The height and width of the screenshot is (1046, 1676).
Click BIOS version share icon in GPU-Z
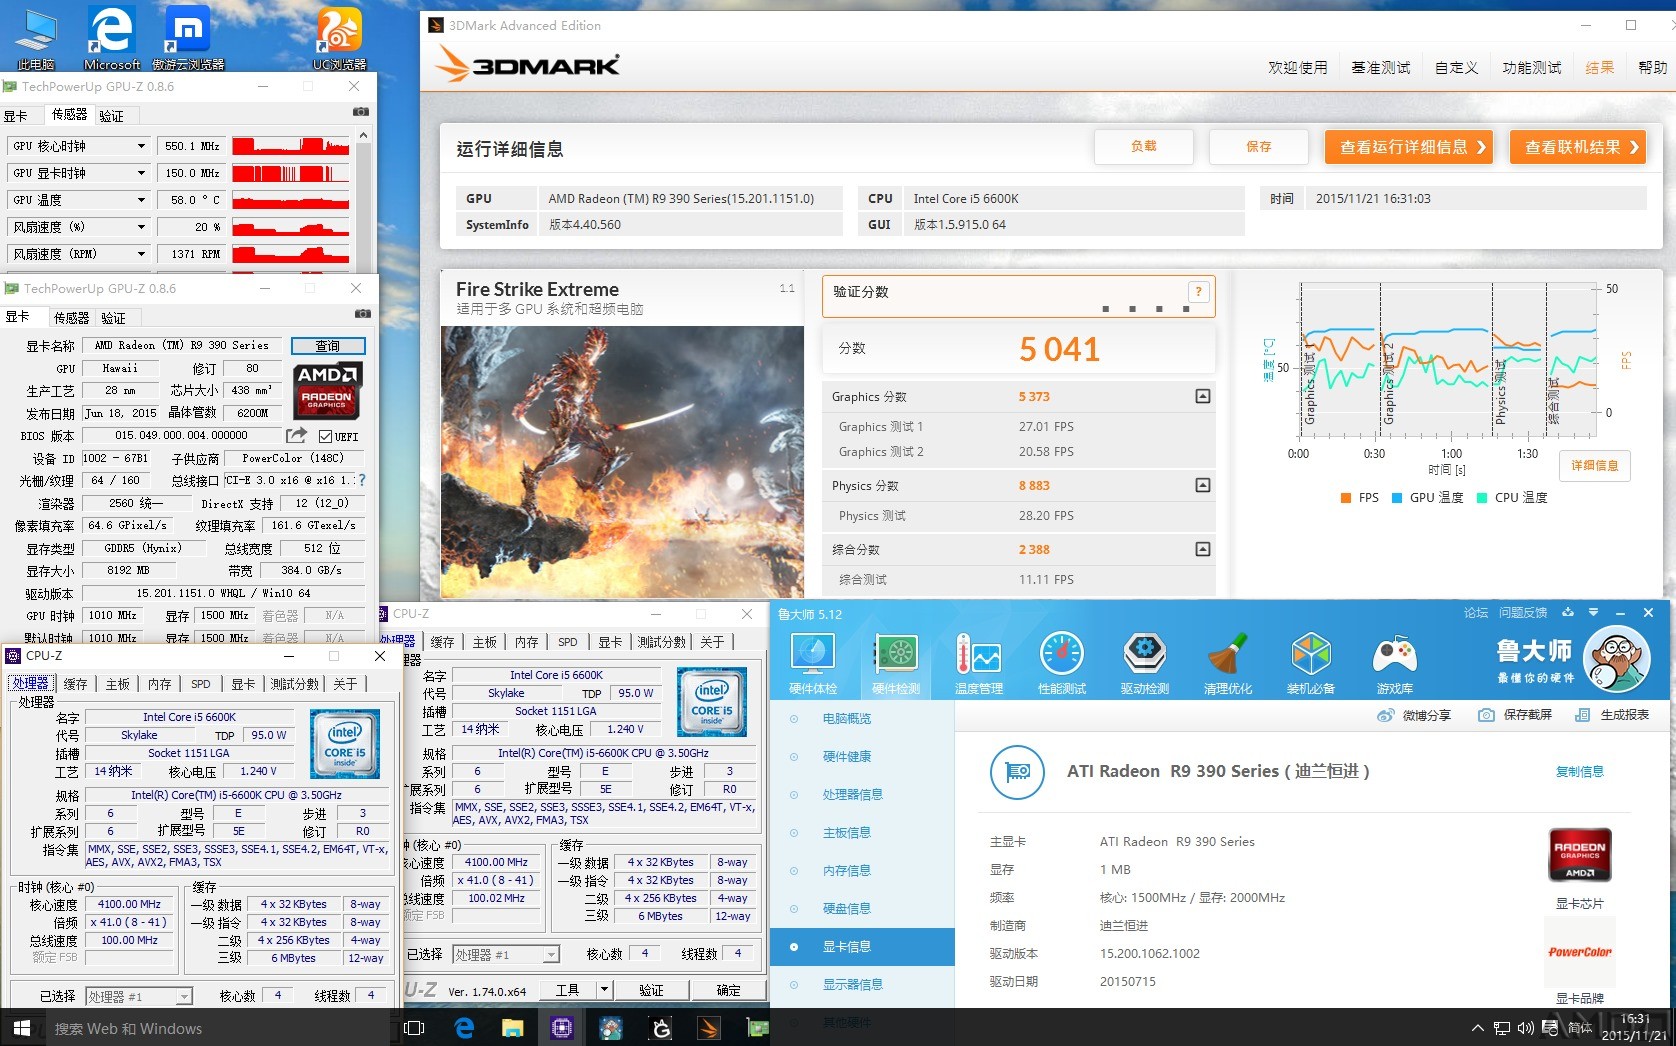(x=296, y=436)
